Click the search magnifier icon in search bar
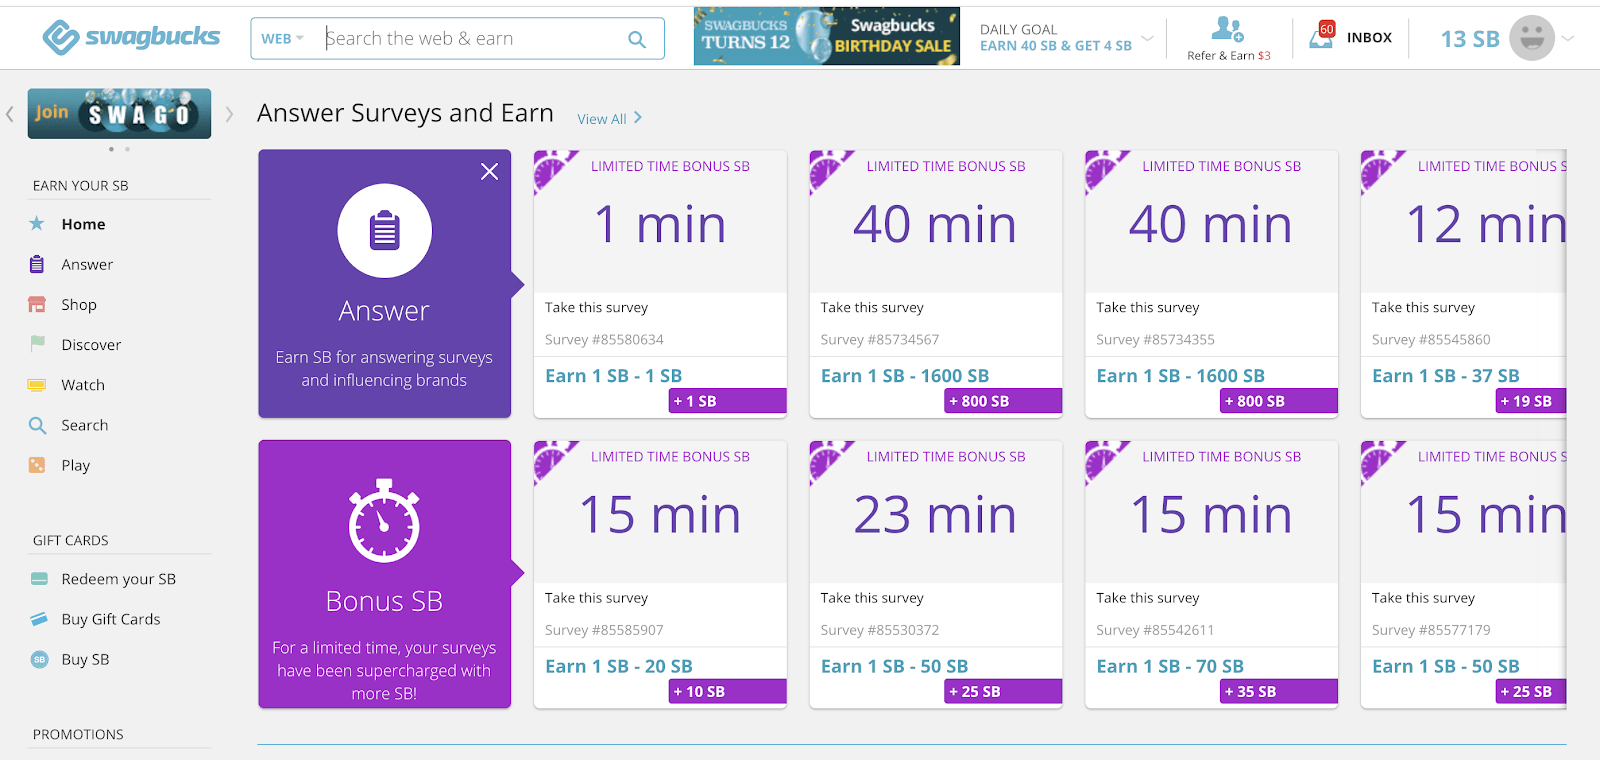Screen dimensions: 1600x760 [x=637, y=39]
